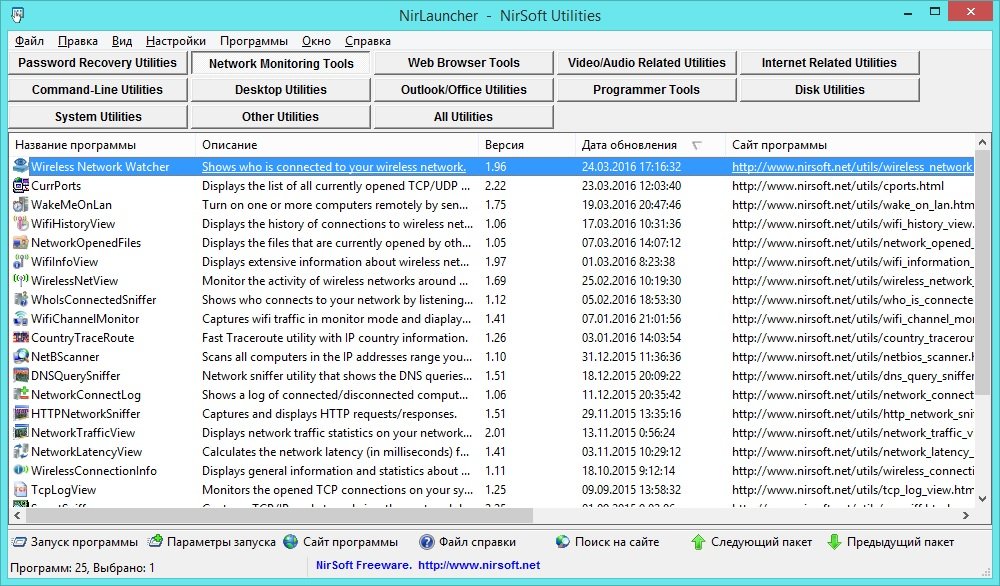Click the Wireless Network Watcher site URL
The width and height of the screenshot is (1000, 586).
pyautogui.click(x=851, y=167)
